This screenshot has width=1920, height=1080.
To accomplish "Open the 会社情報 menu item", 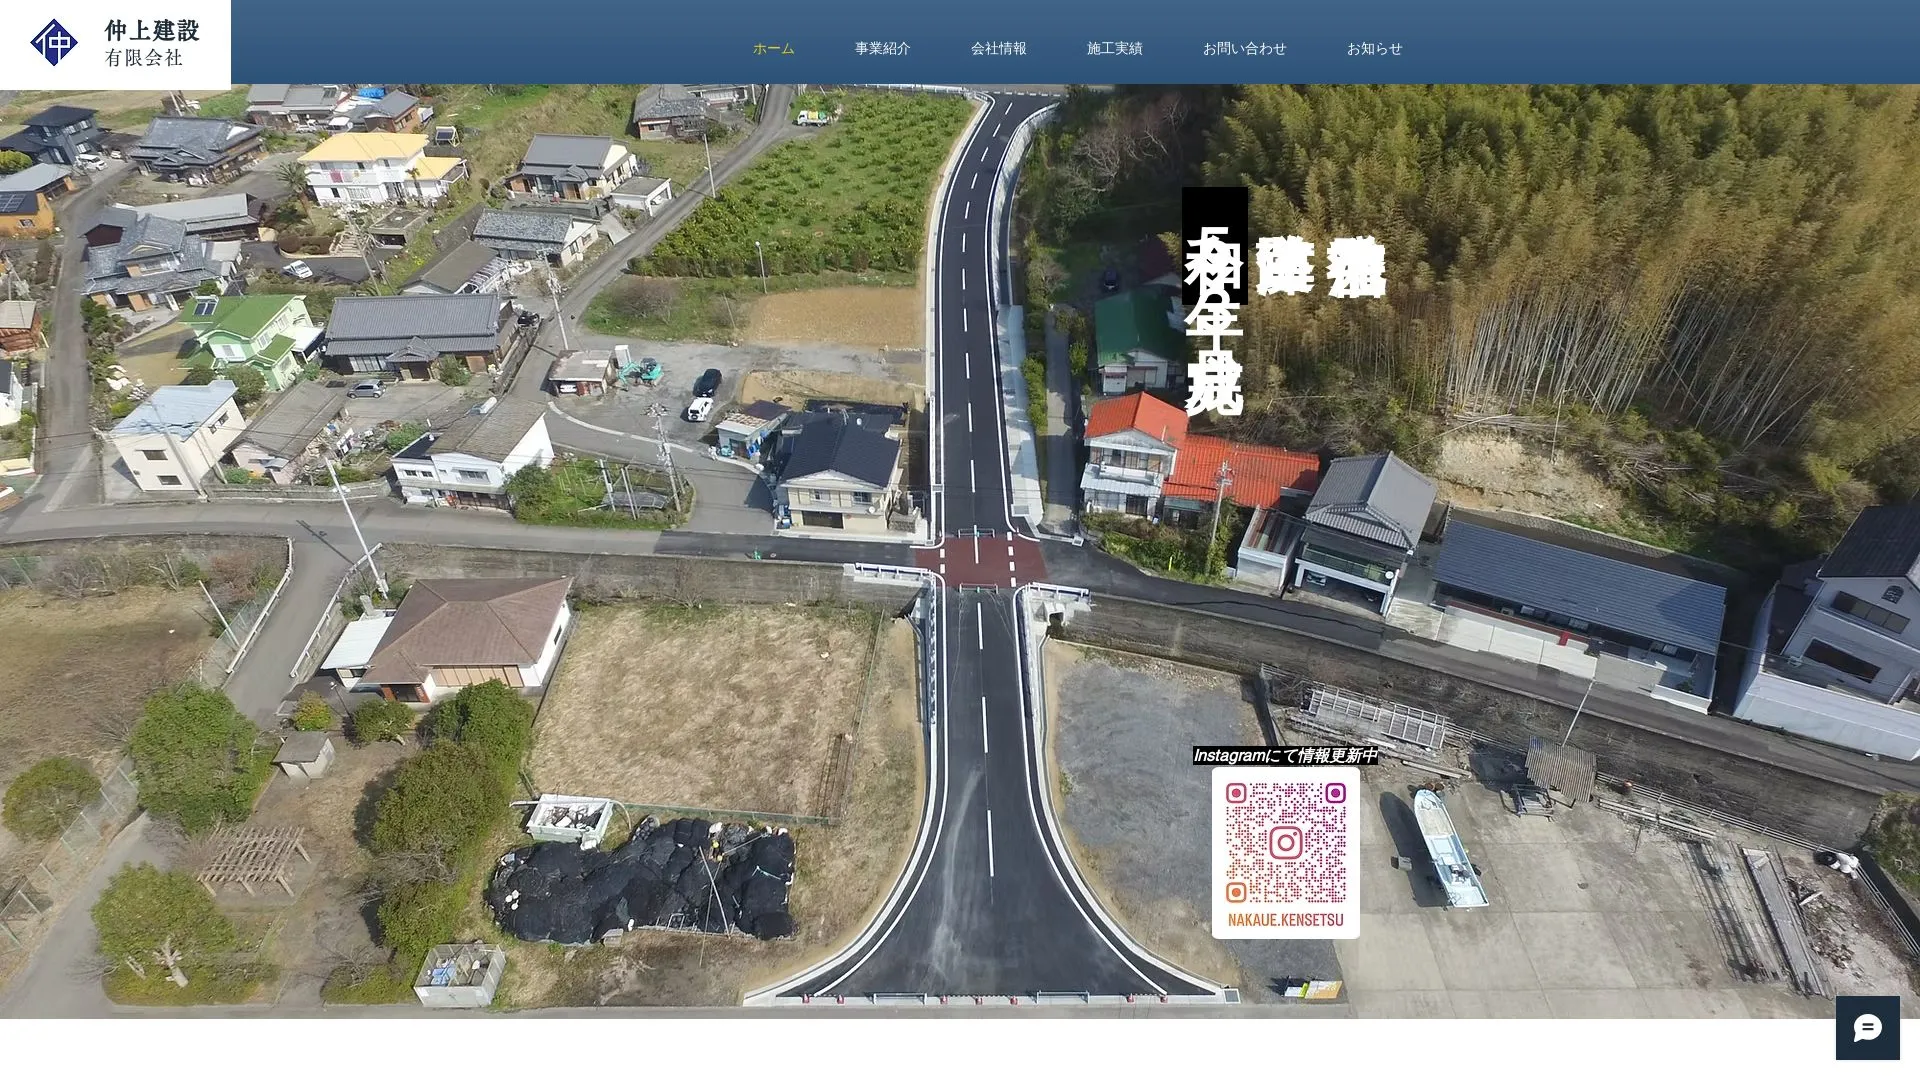I will (x=998, y=48).
